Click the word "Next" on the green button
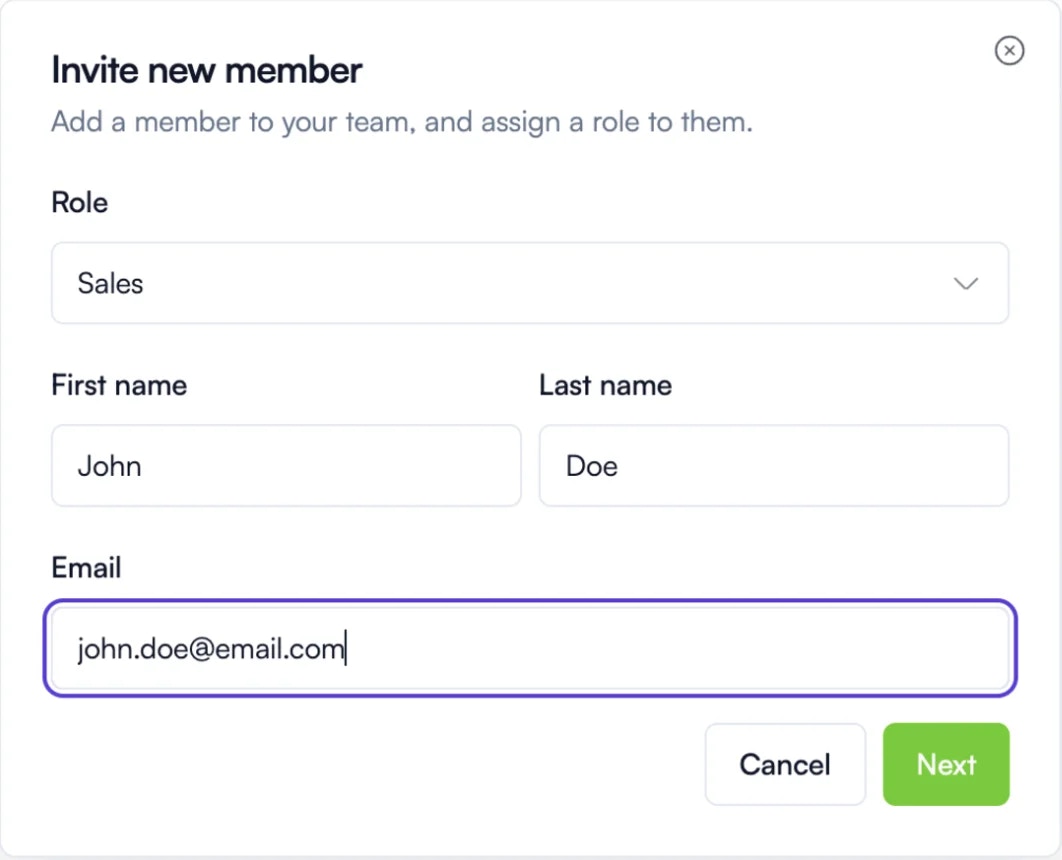 tap(946, 765)
